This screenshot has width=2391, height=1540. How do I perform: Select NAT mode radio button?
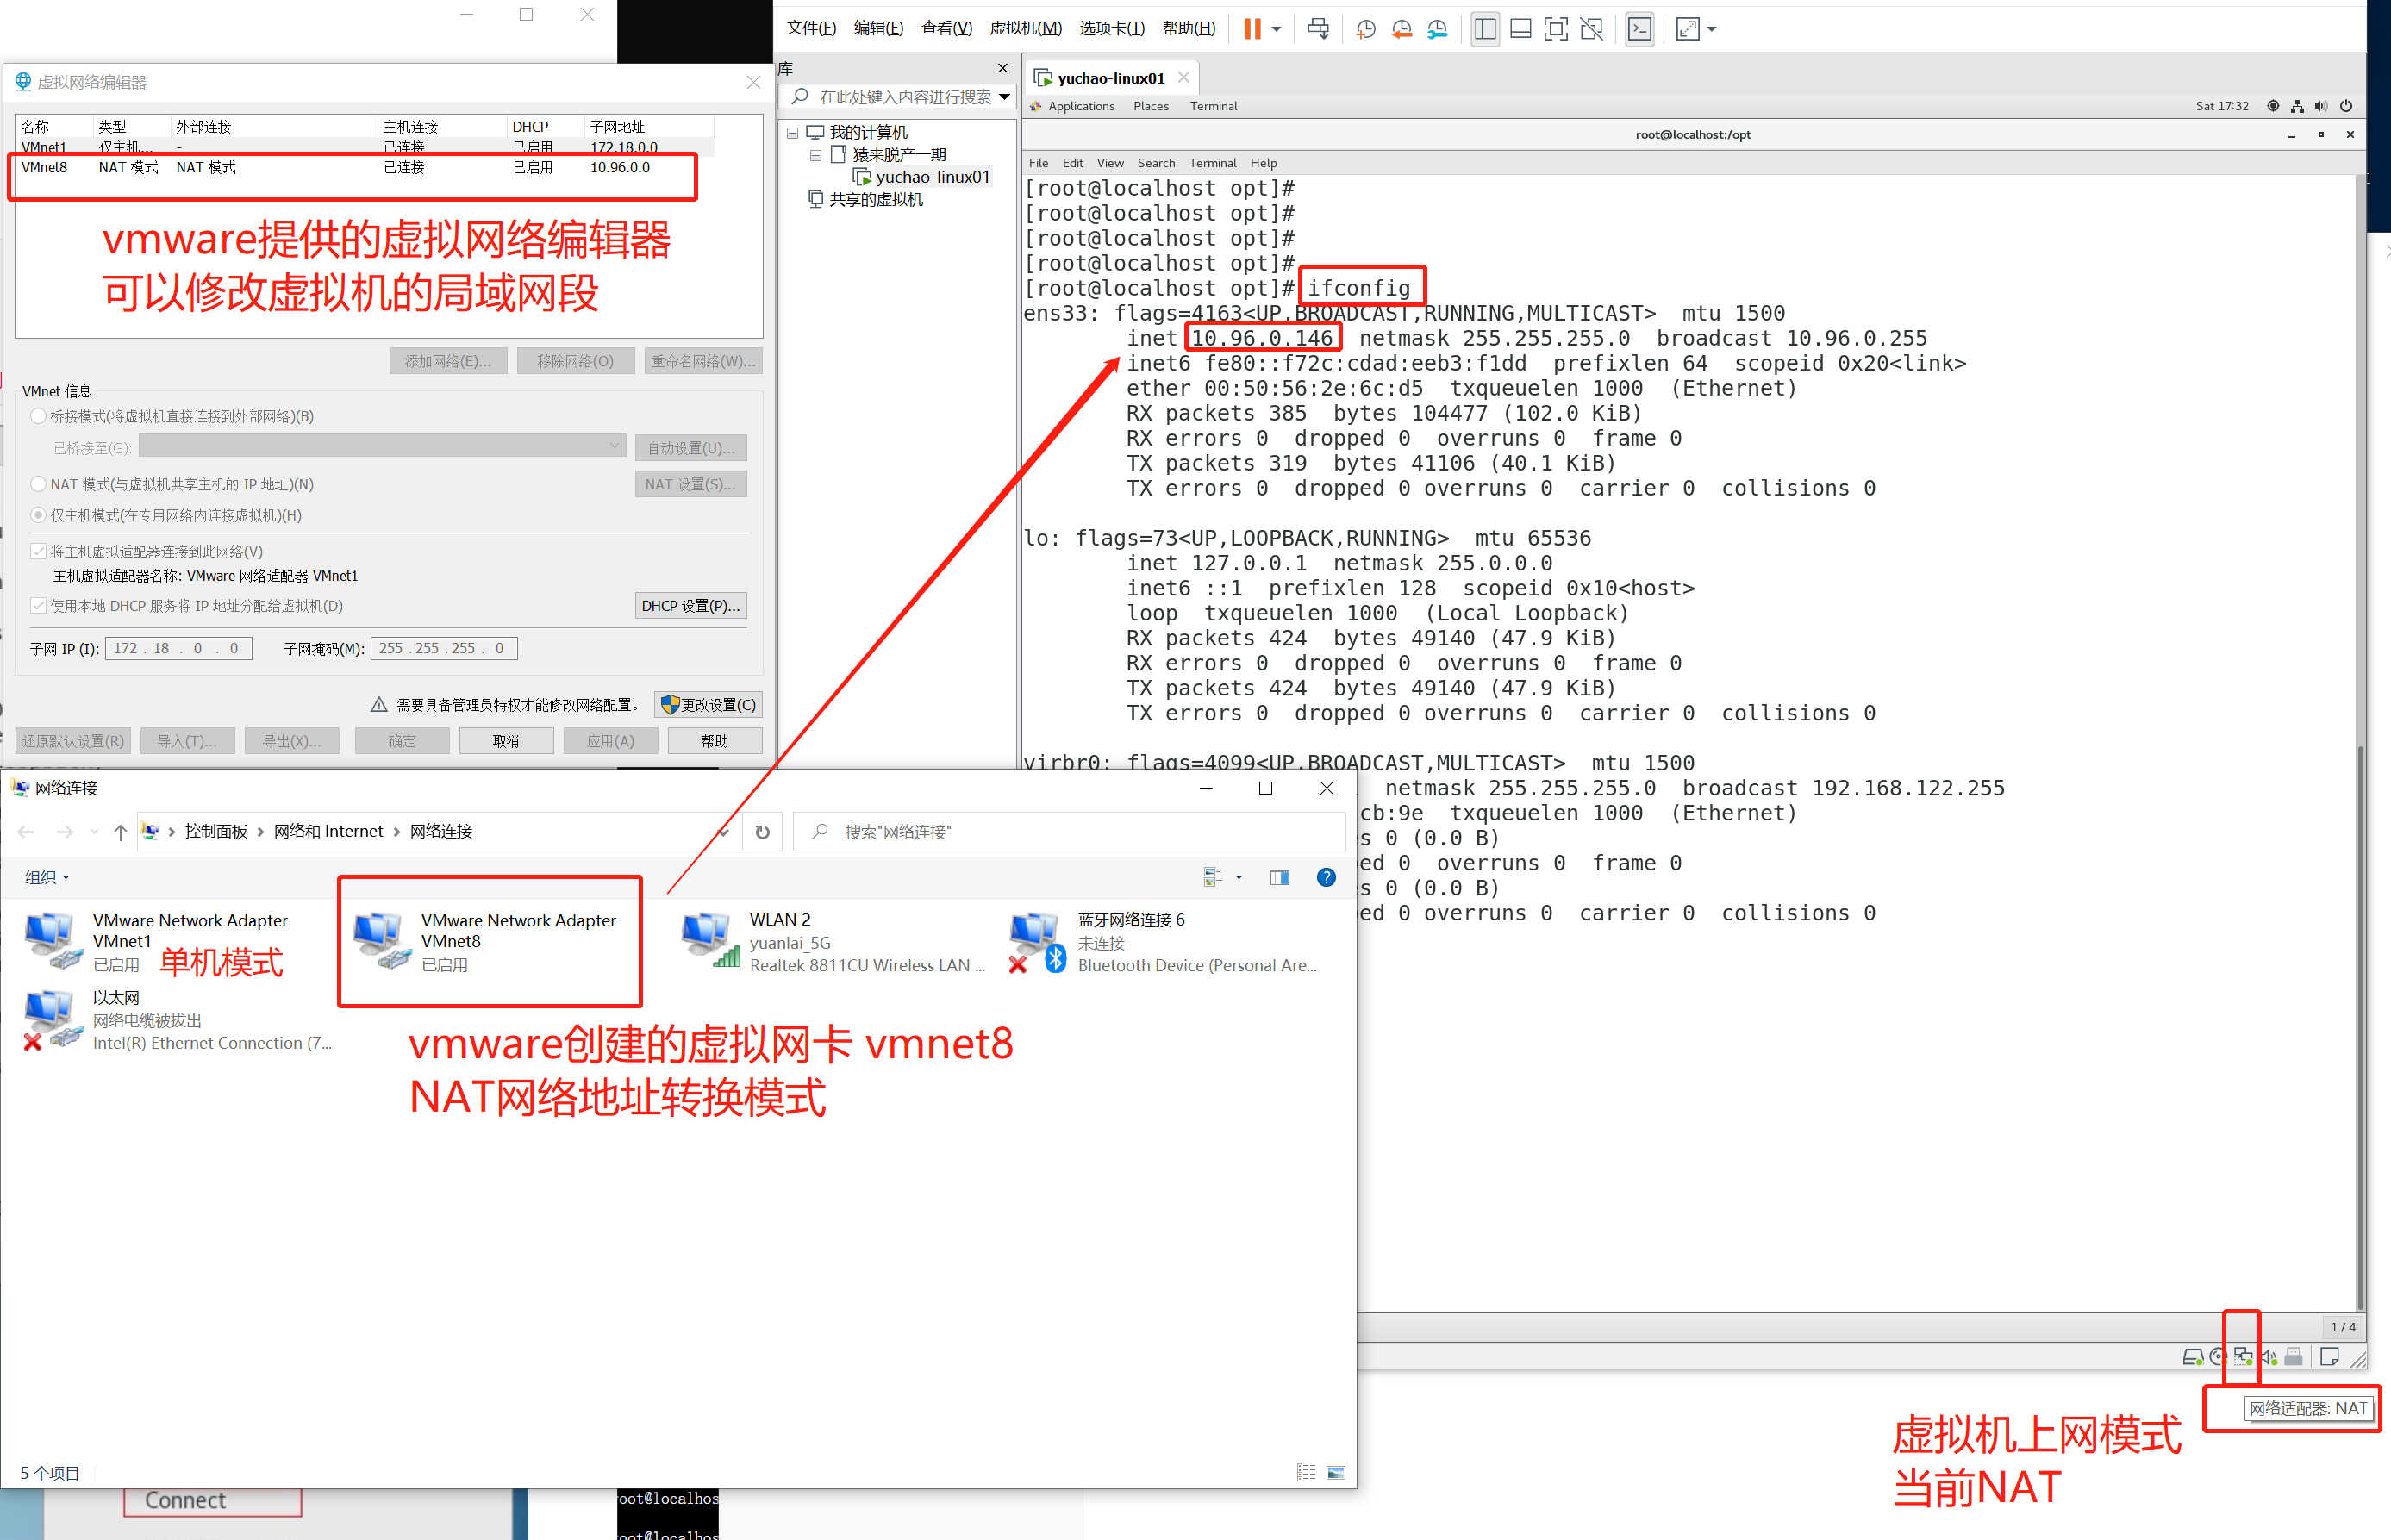coord(39,484)
